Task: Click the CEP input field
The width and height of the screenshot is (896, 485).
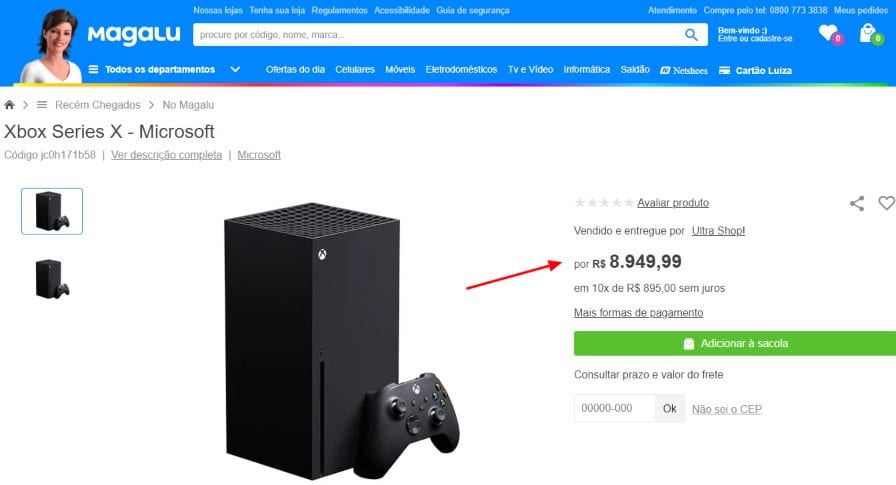Action: (614, 408)
